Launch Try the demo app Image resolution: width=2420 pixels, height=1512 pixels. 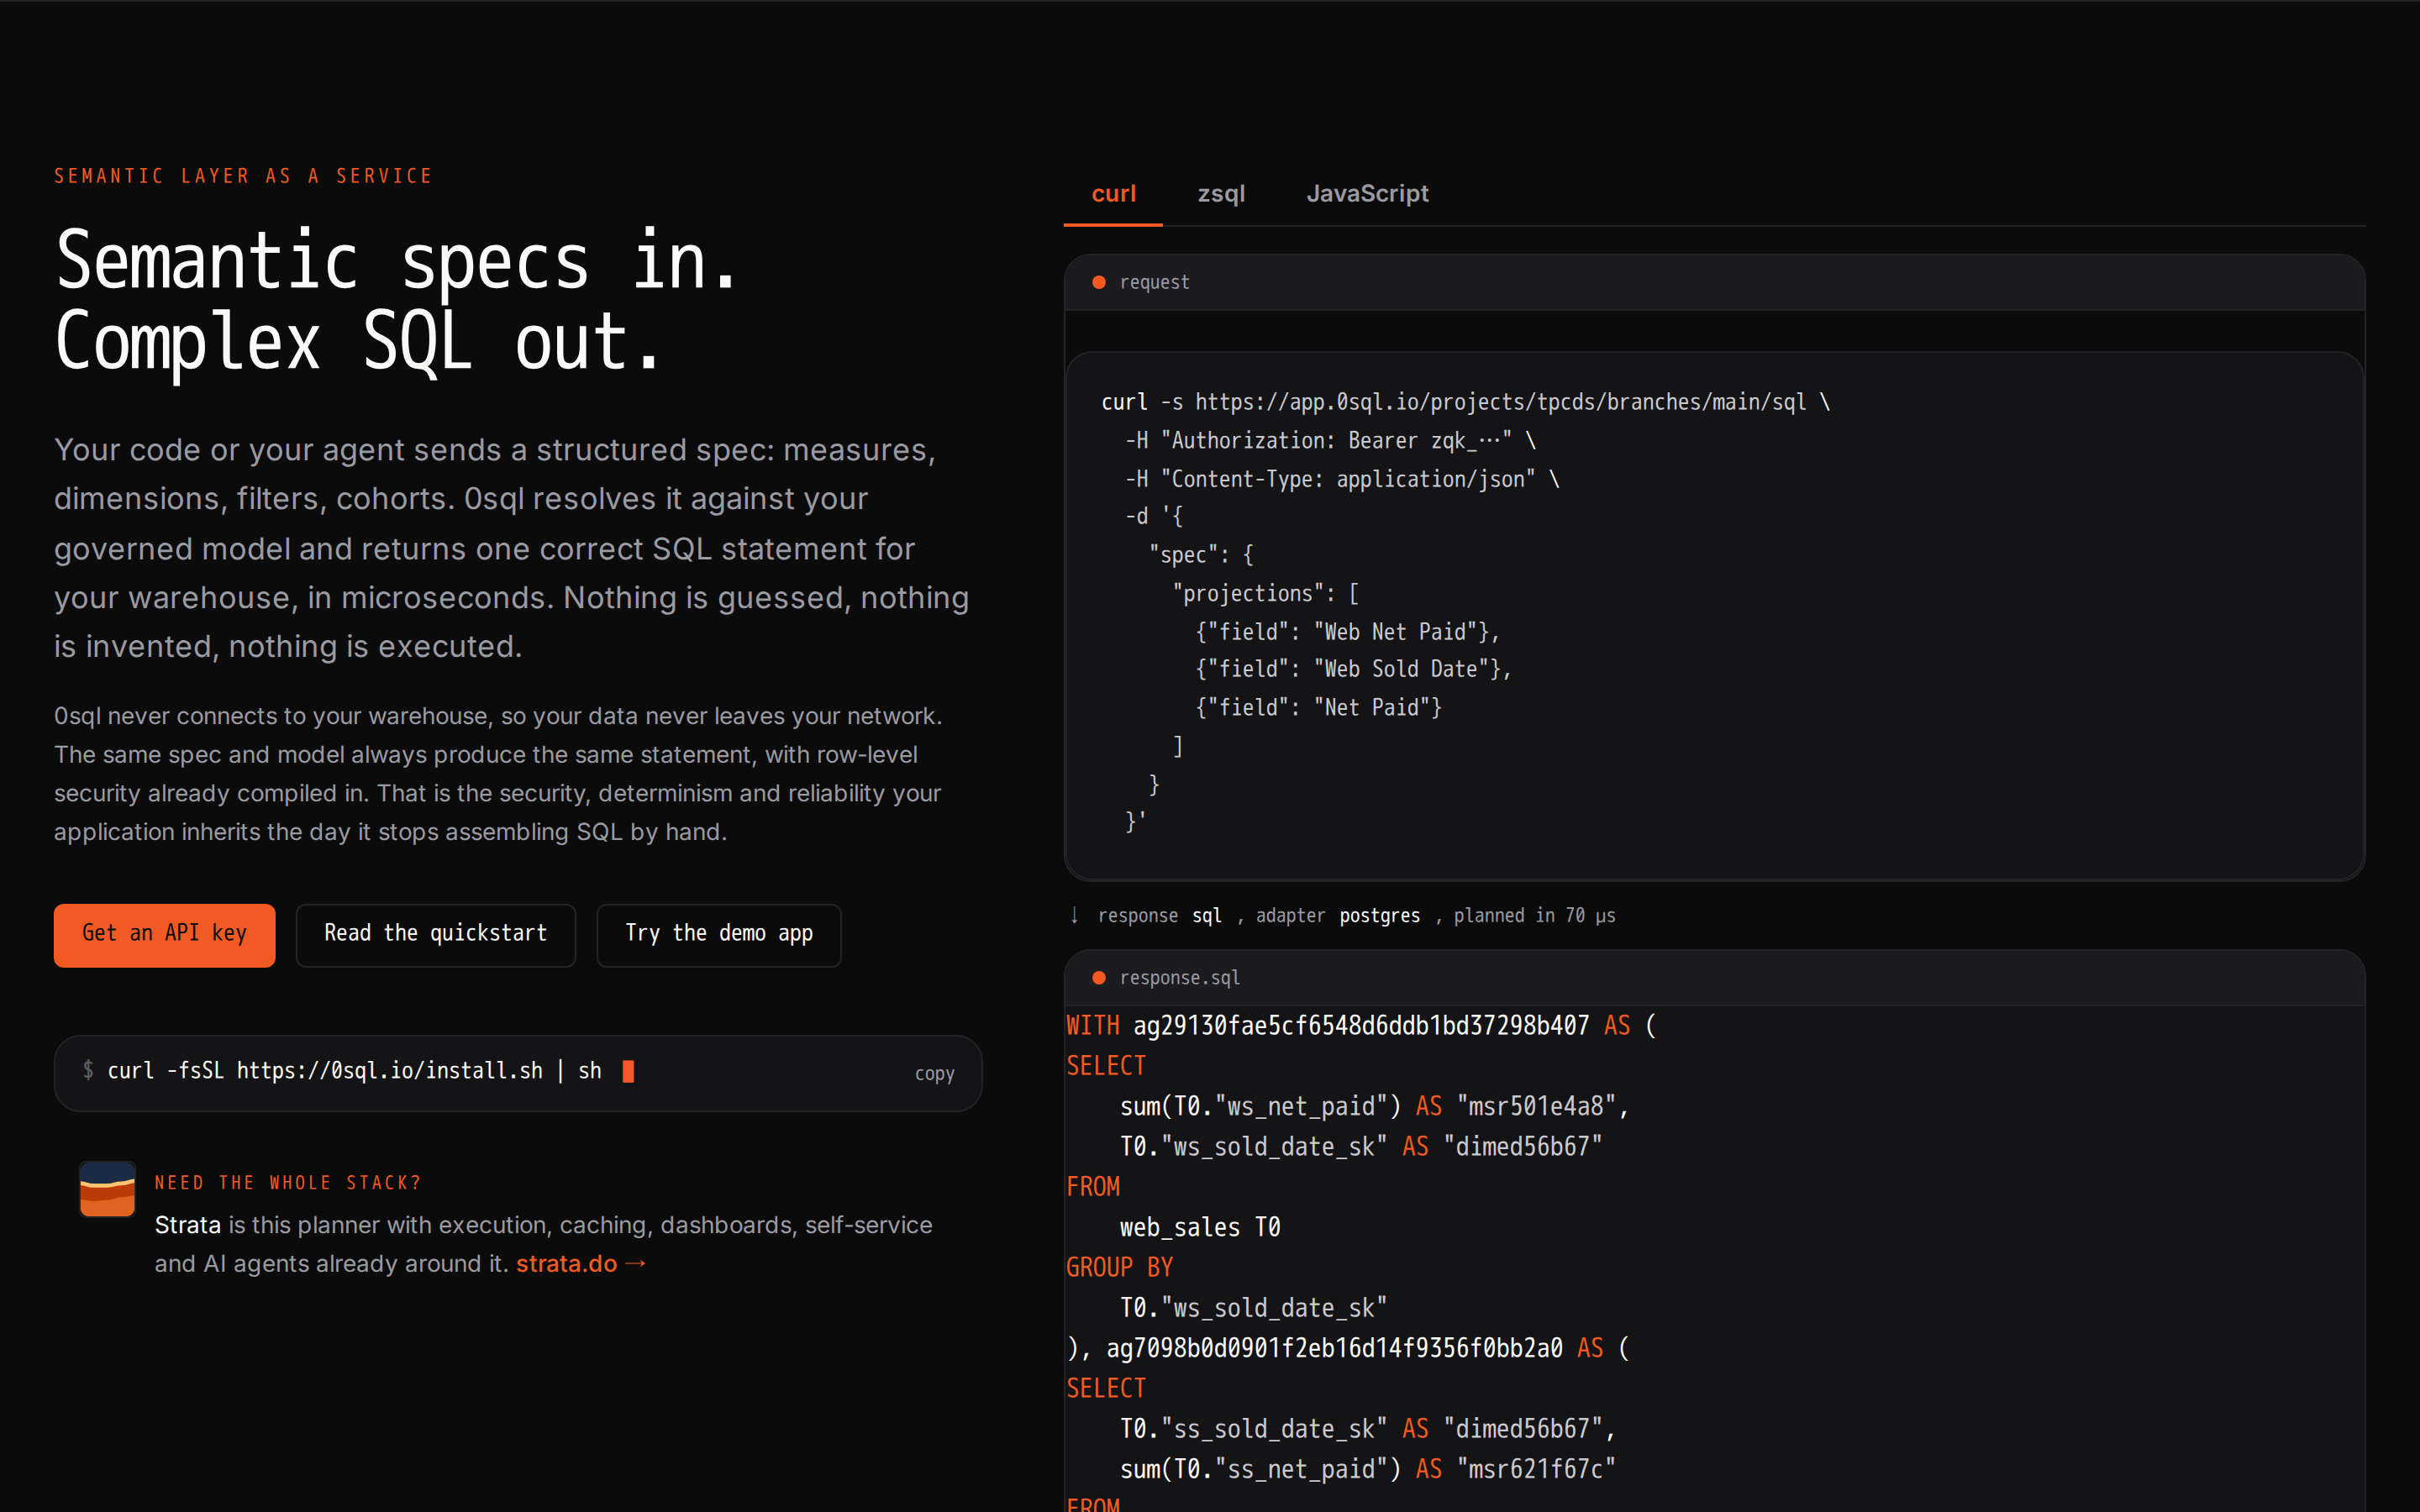tap(718, 934)
